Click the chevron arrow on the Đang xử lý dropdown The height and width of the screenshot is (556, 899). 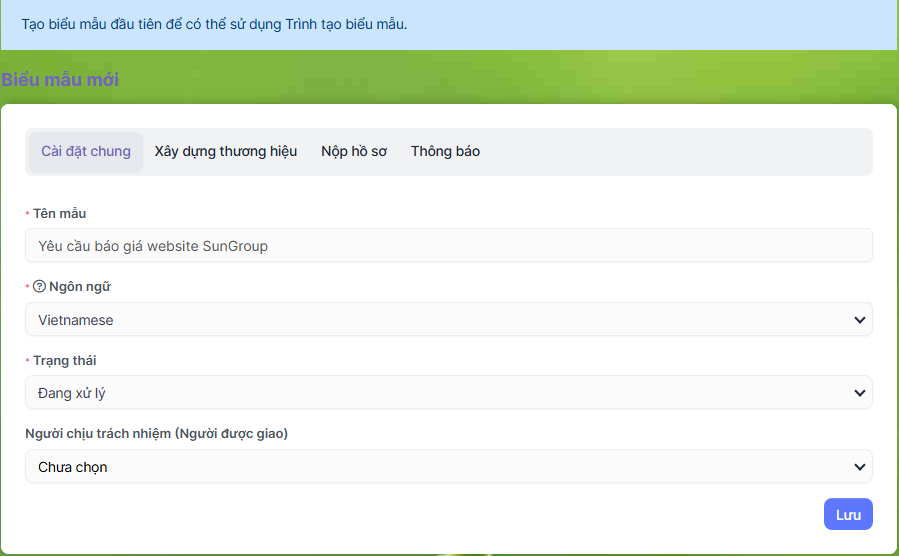[859, 393]
